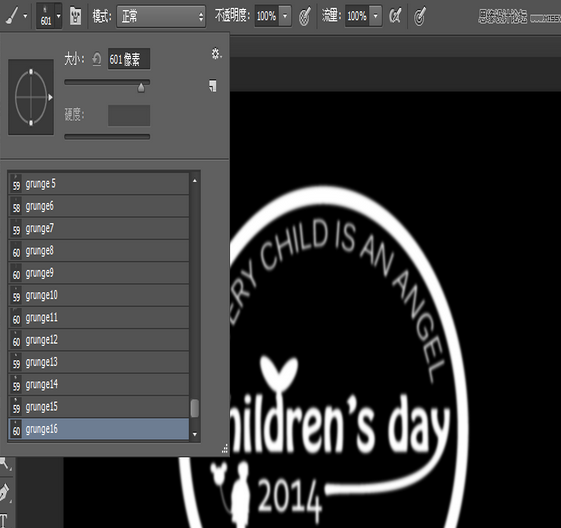Click the reset brush size icon
The image size is (561, 528).
(97, 59)
